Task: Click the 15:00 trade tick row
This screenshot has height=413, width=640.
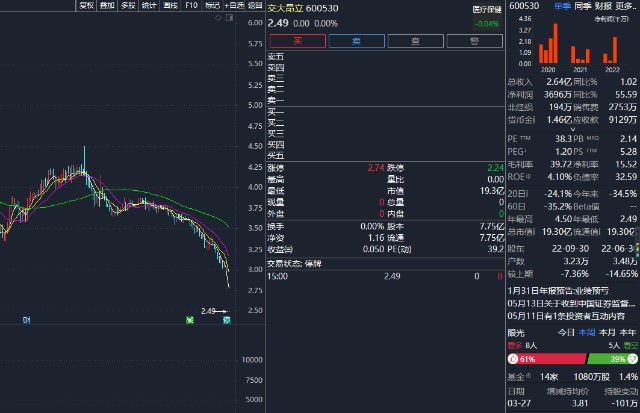Action: (x=385, y=276)
